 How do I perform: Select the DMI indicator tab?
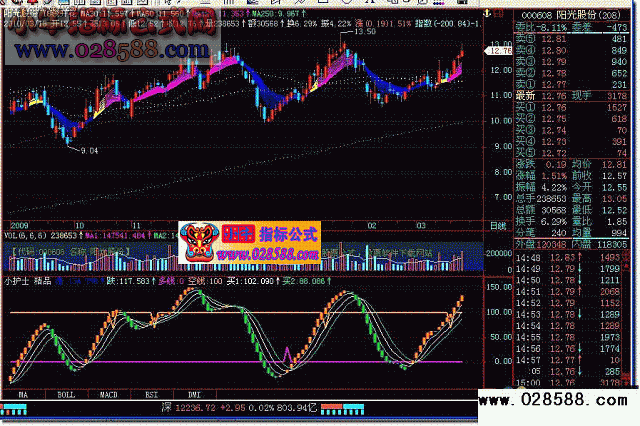click(x=192, y=395)
